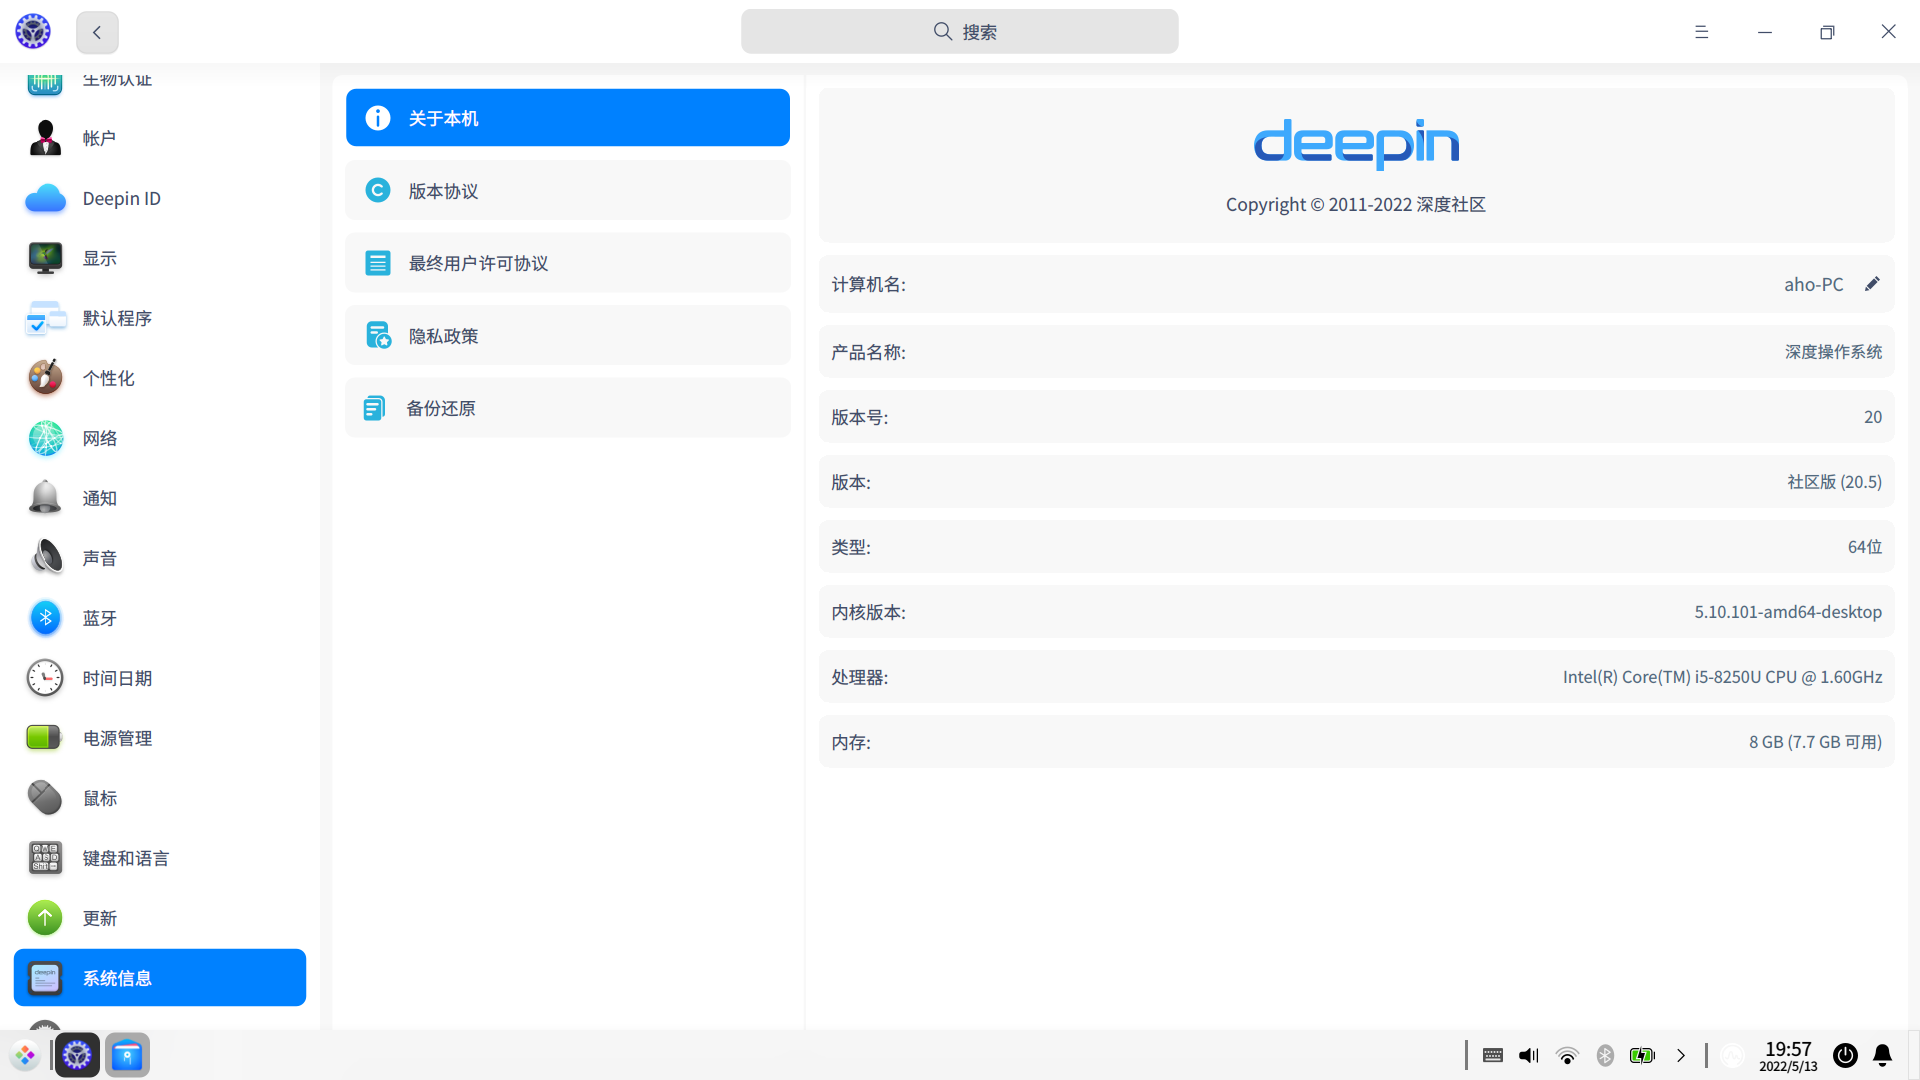The height and width of the screenshot is (1080, 1920).
Task: Open Power Management (电源管理) settings
Action: pyautogui.click(x=116, y=738)
